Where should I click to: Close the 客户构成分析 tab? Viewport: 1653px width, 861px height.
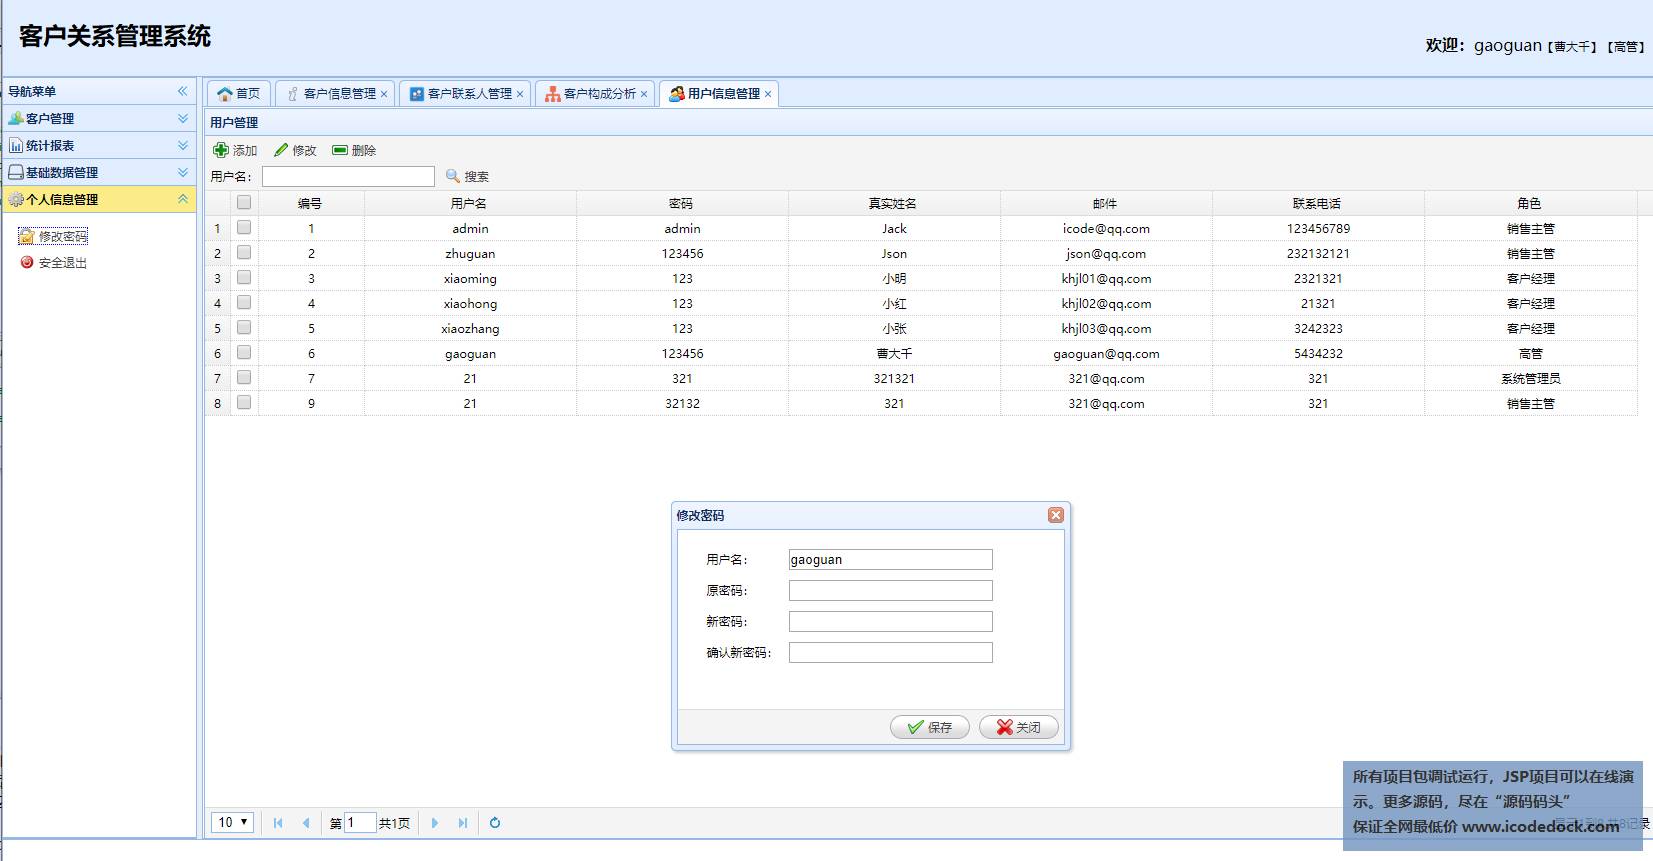pyautogui.click(x=644, y=94)
